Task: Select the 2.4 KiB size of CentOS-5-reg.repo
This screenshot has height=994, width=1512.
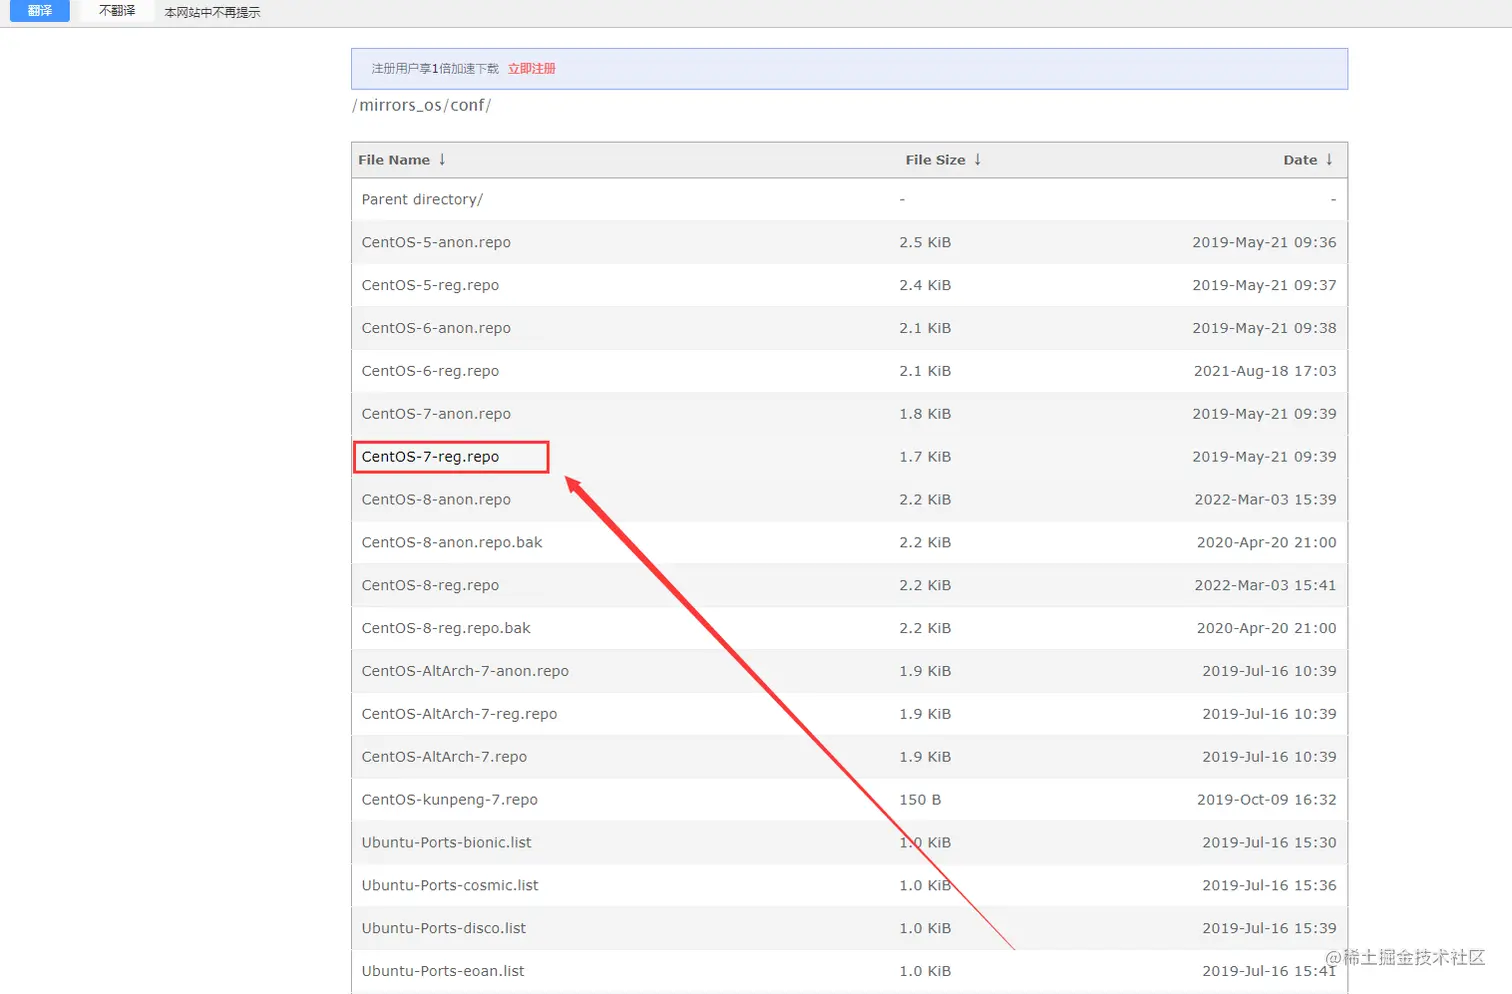Action: click(x=925, y=286)
